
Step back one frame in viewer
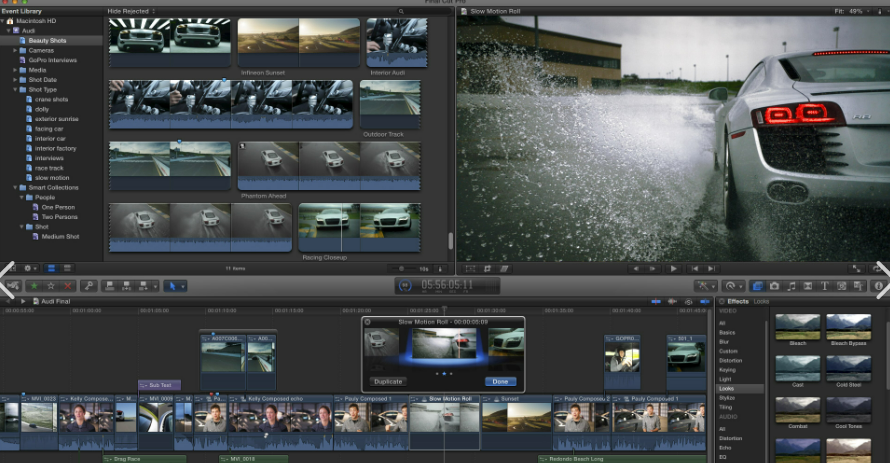[x=636, y=268]
